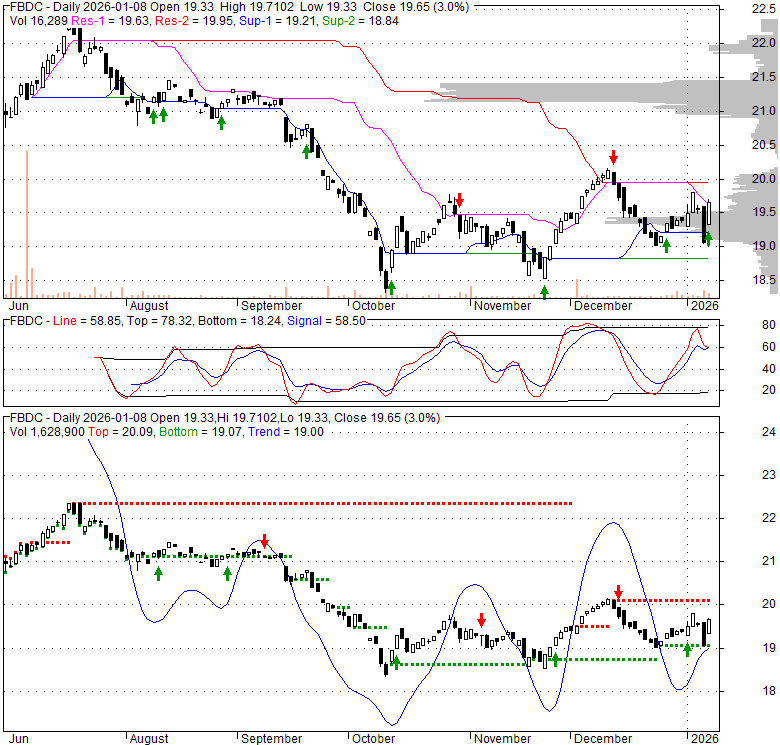Click the 22.5 price axis label
Screen dimensions: 780x745
764,9
